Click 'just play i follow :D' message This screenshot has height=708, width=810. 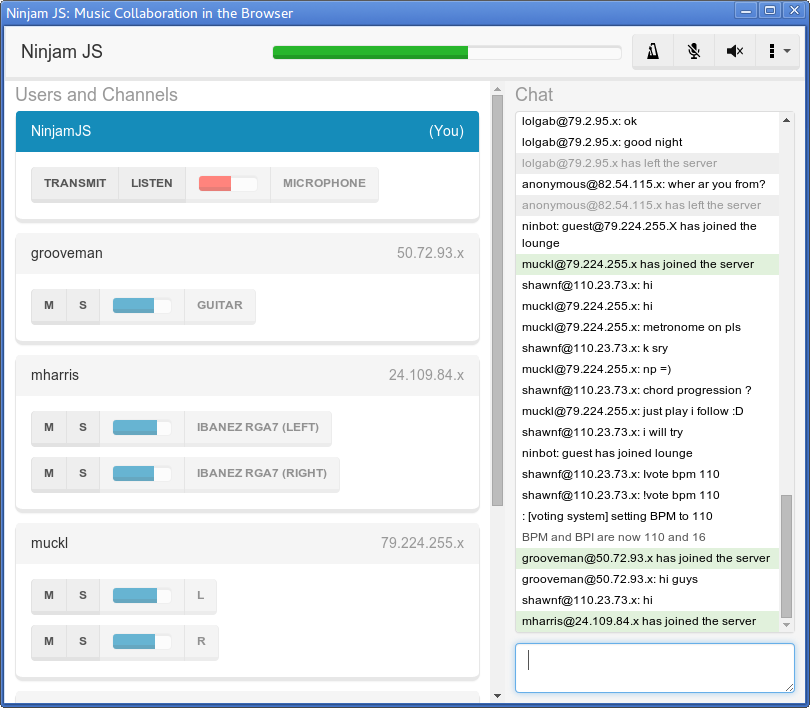click(647, 411)
